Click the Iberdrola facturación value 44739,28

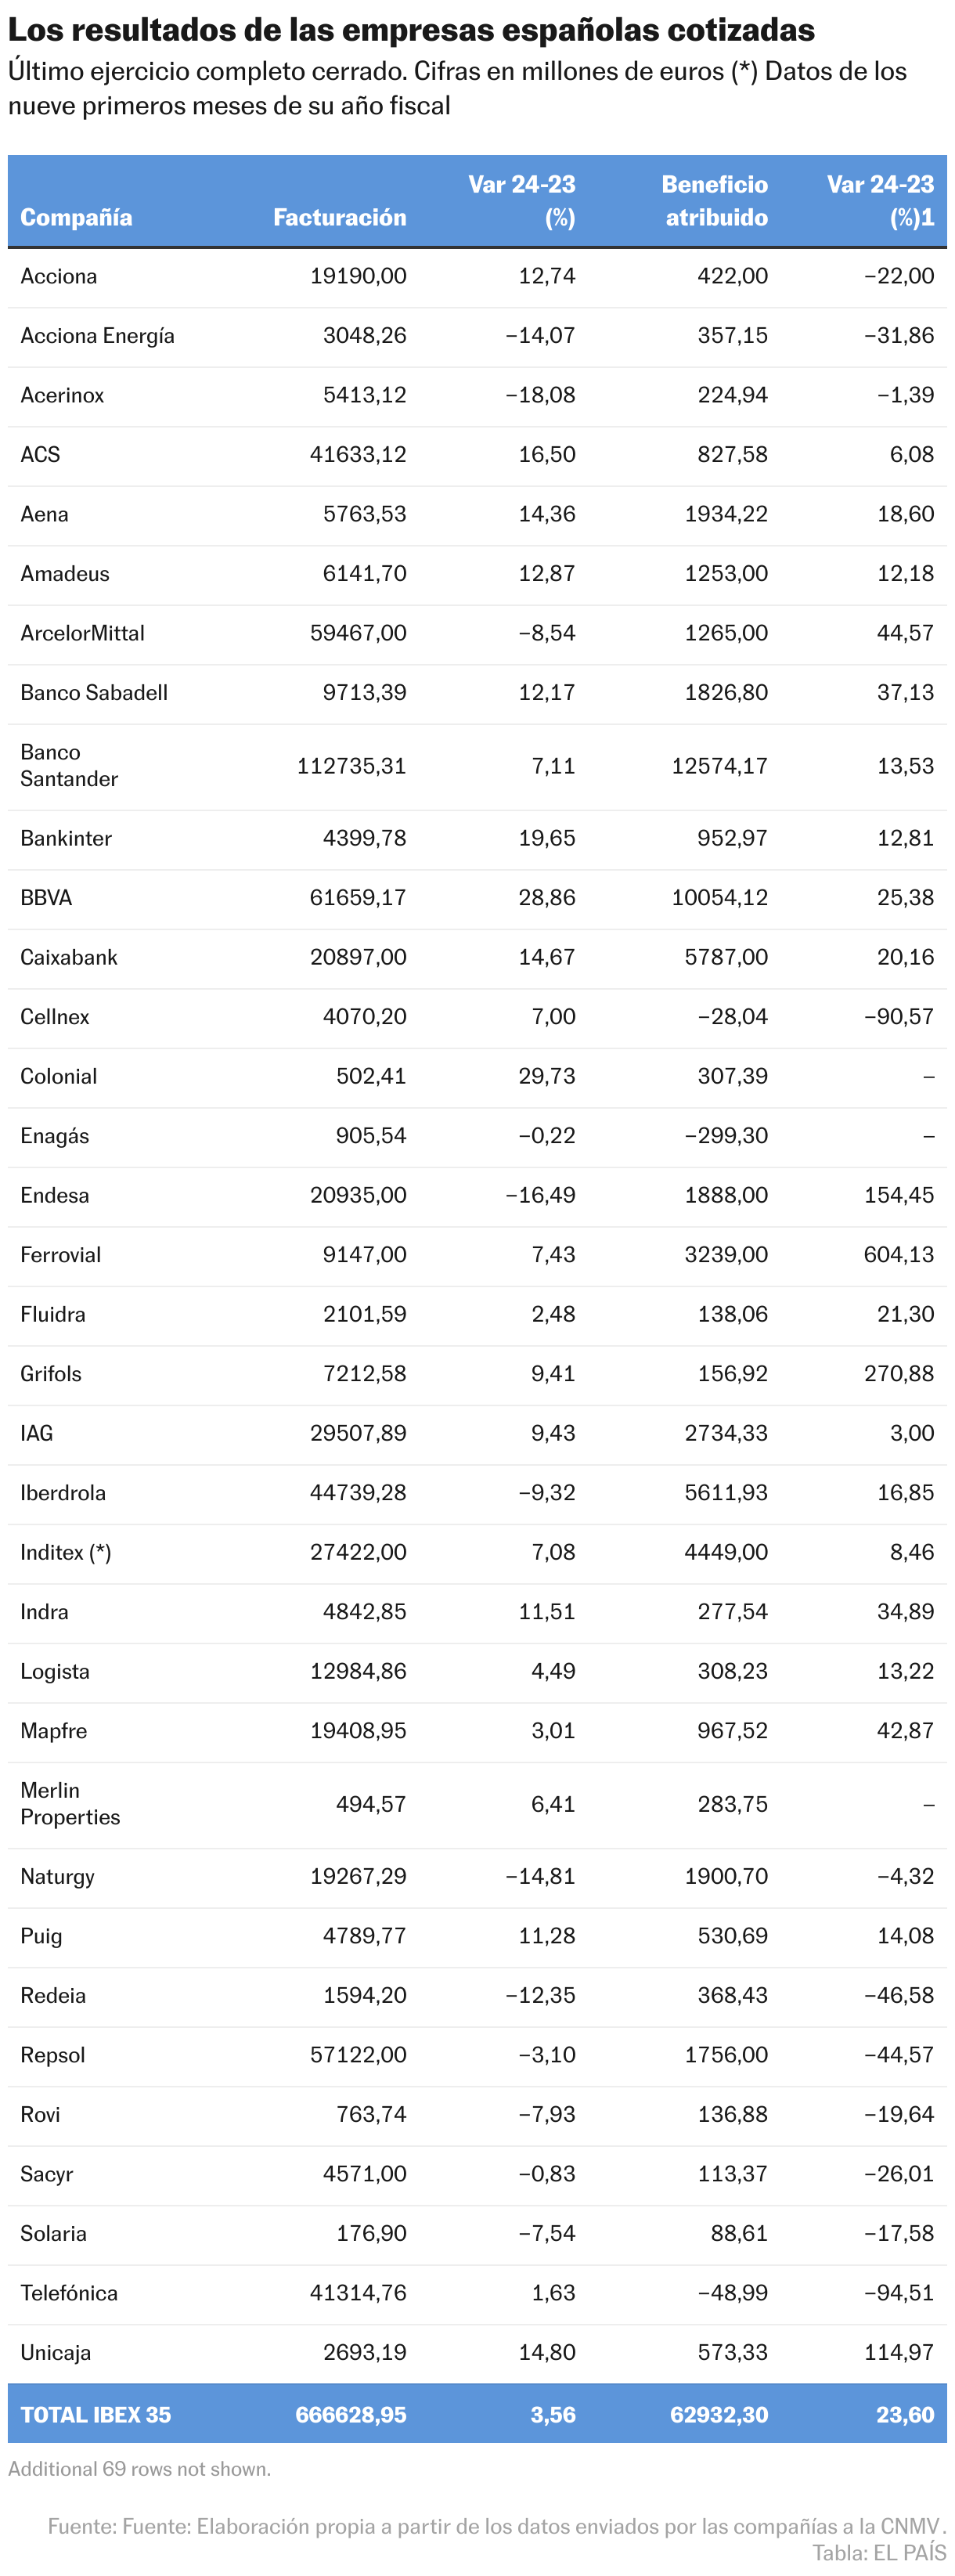358,1492
